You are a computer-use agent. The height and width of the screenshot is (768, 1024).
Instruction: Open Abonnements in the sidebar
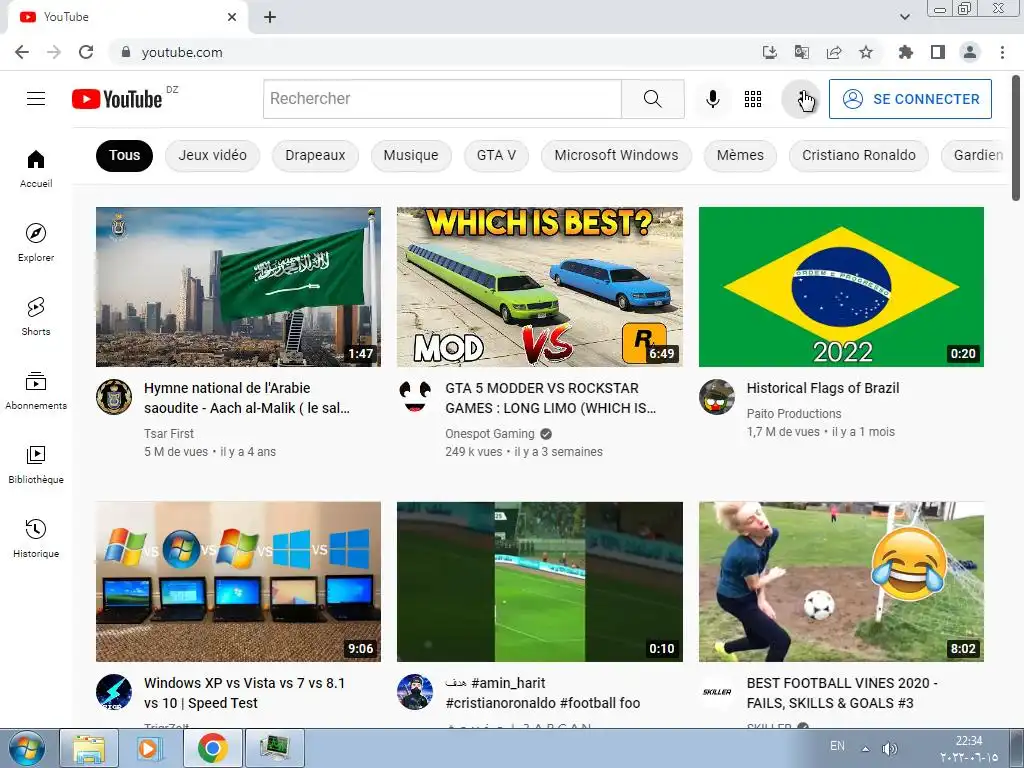(x=36, y=390)
